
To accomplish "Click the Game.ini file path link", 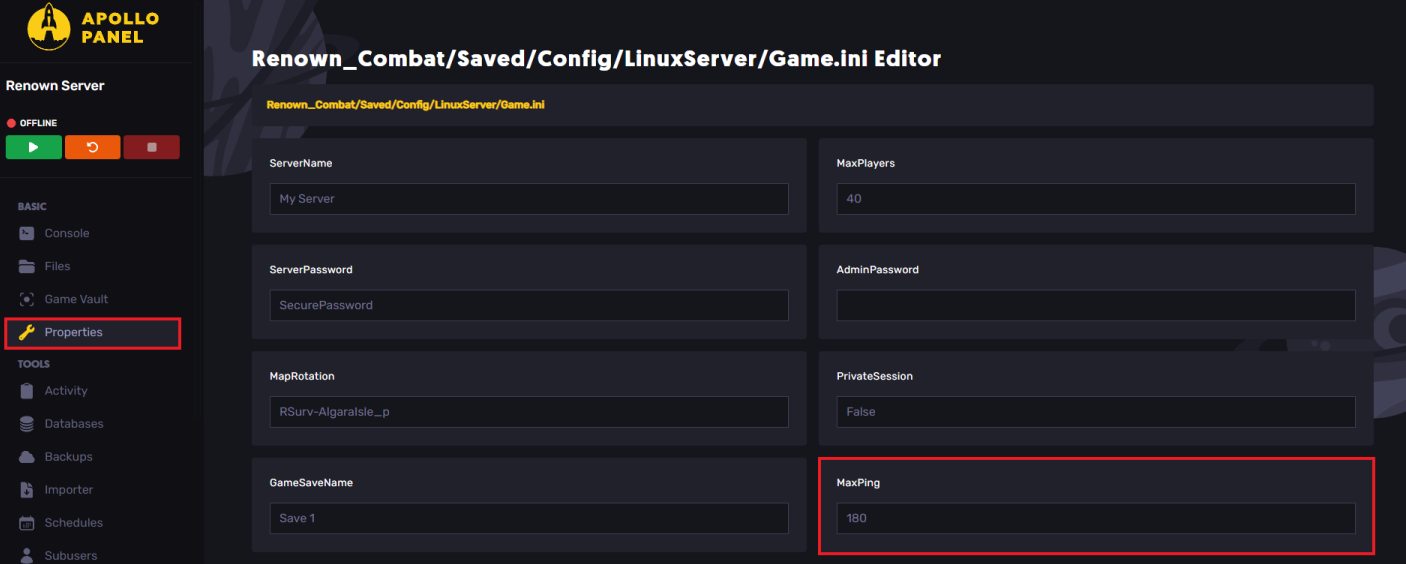I will click(405, 104).
